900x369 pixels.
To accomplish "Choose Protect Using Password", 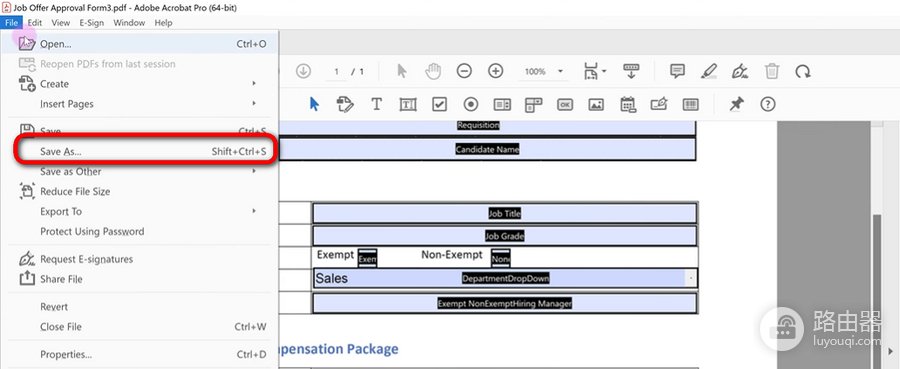I will coord(139,231).
